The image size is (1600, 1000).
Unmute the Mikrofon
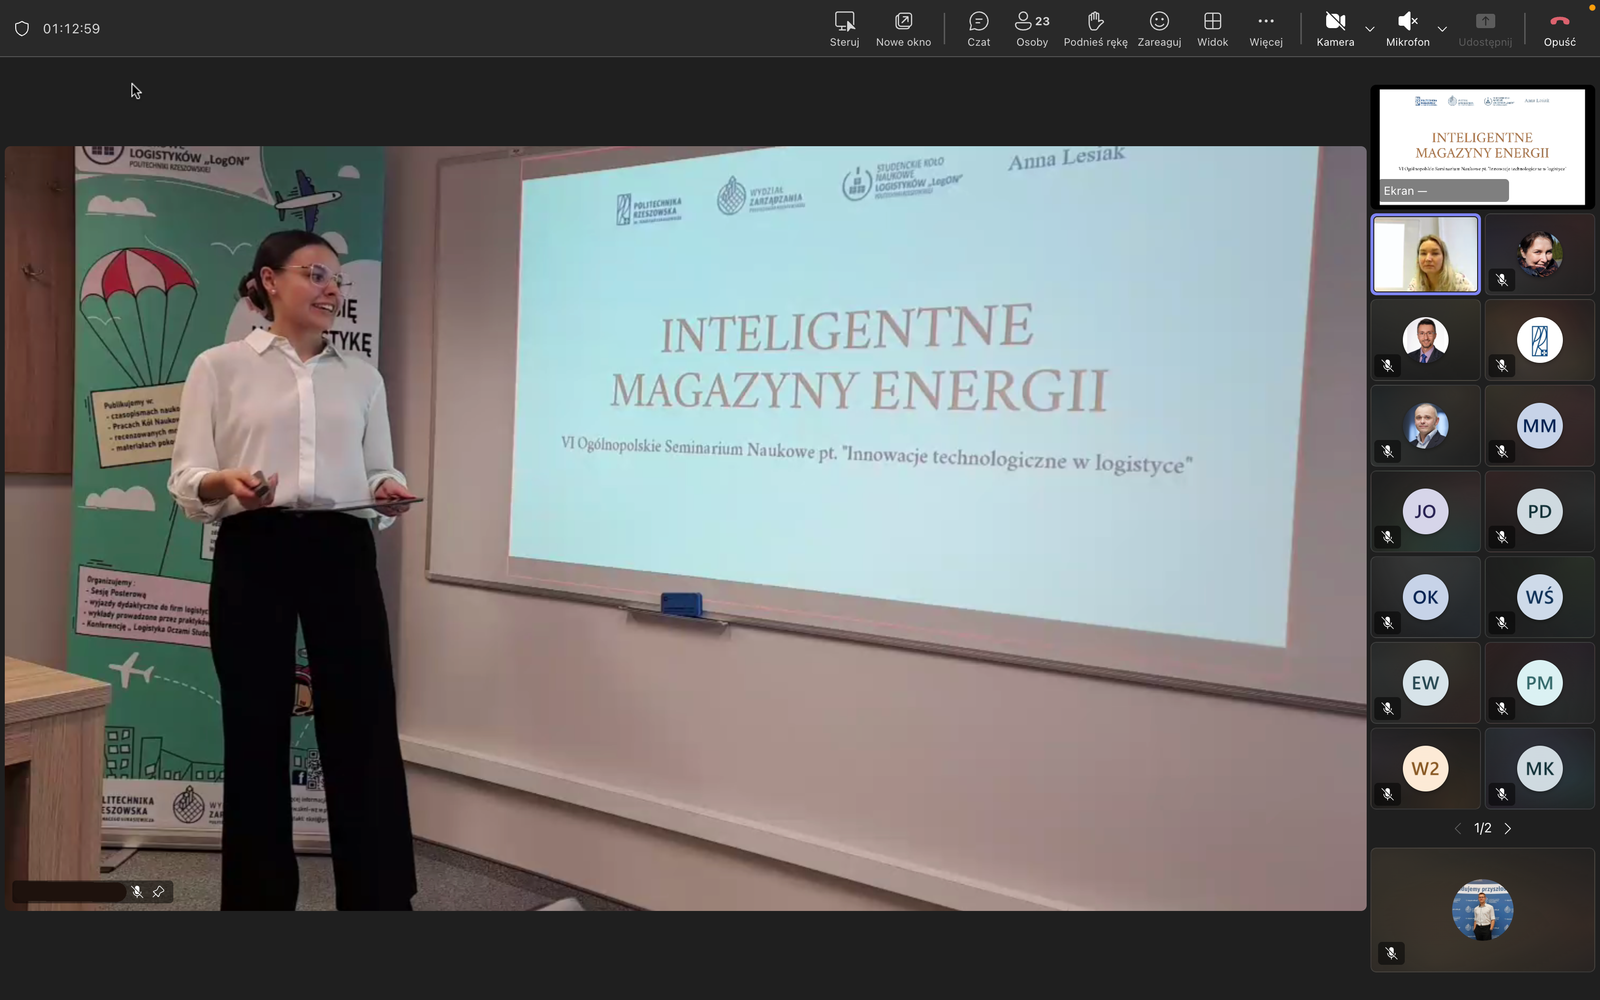(x=1407, y=29)
